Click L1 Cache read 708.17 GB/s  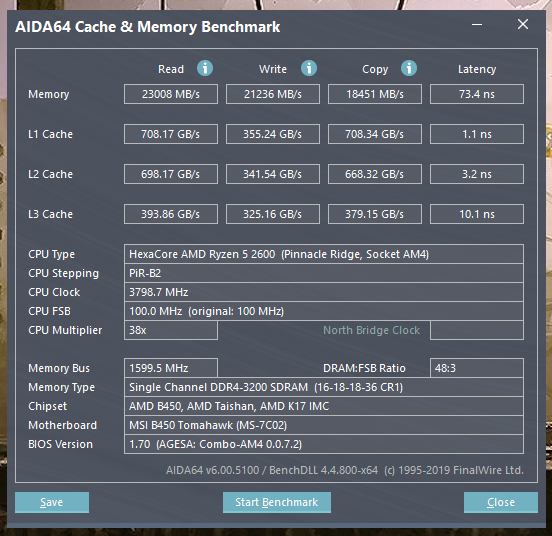(171, 134)
